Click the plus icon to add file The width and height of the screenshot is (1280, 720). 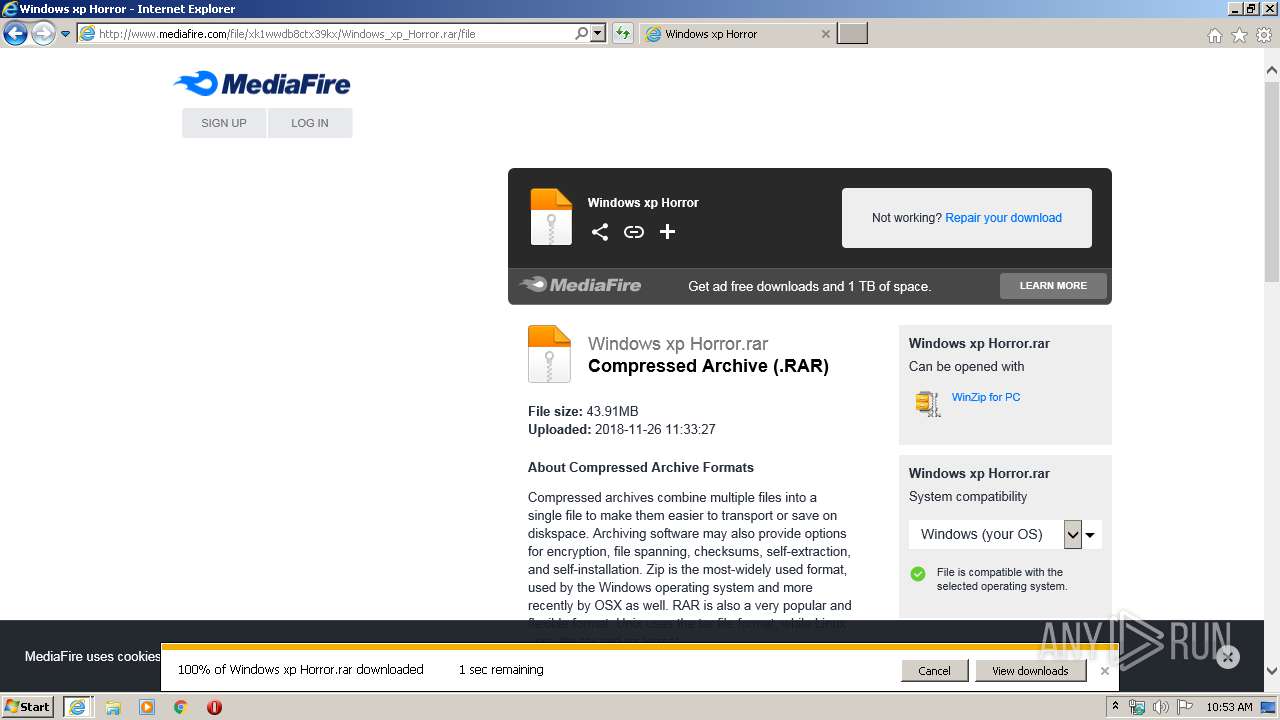[x=668, y=232]
